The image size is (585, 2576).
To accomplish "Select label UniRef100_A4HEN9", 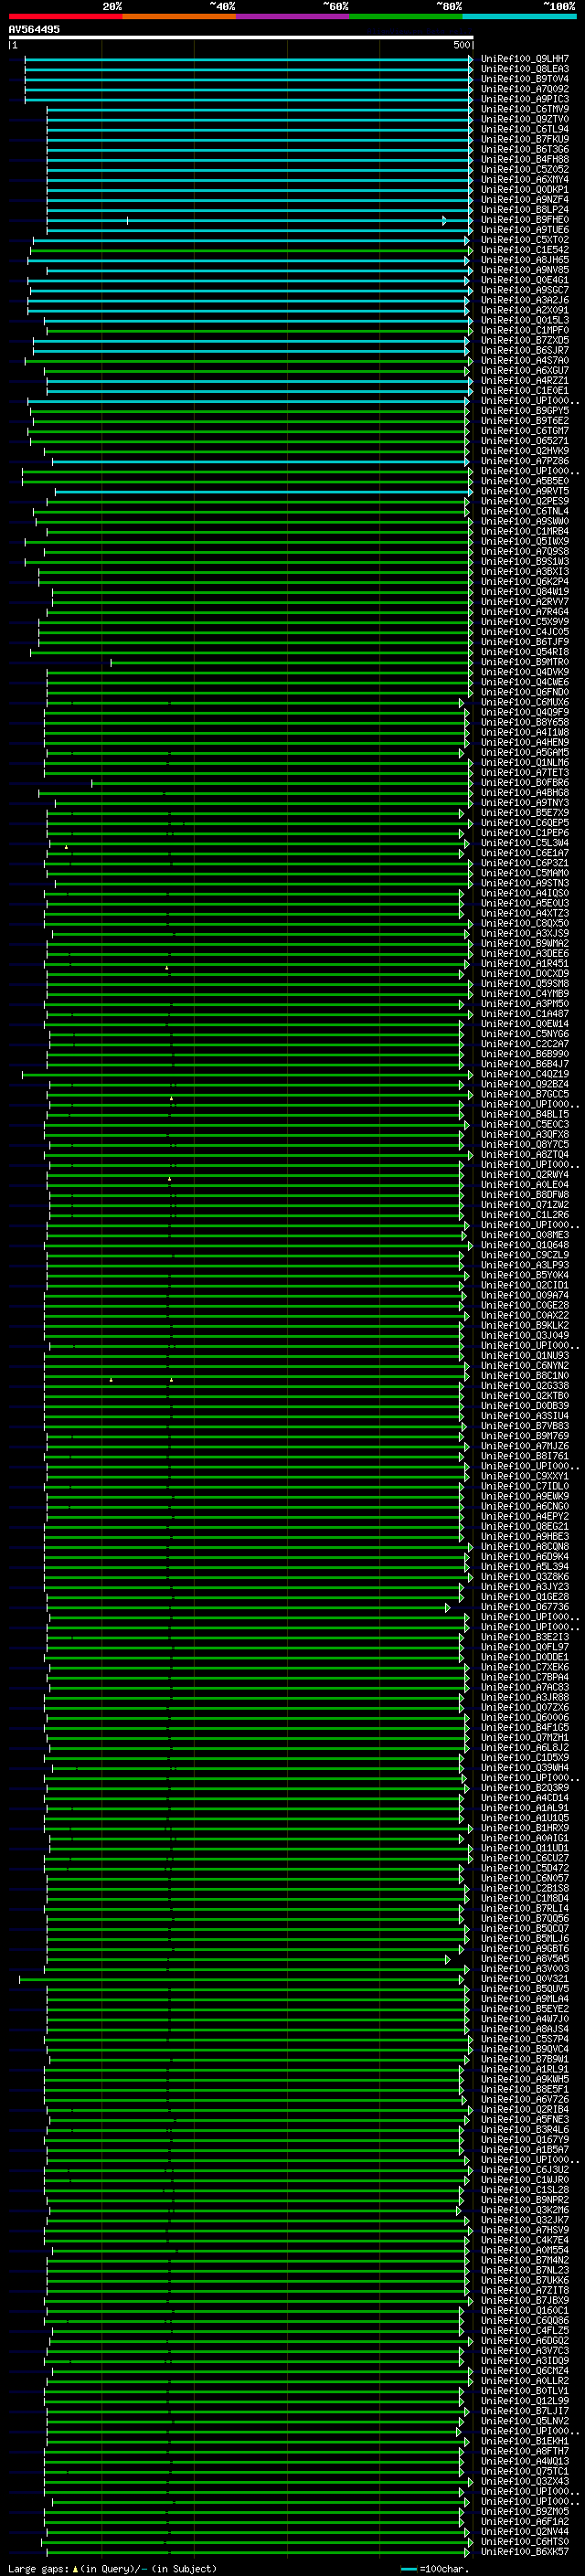I will 525,742.
